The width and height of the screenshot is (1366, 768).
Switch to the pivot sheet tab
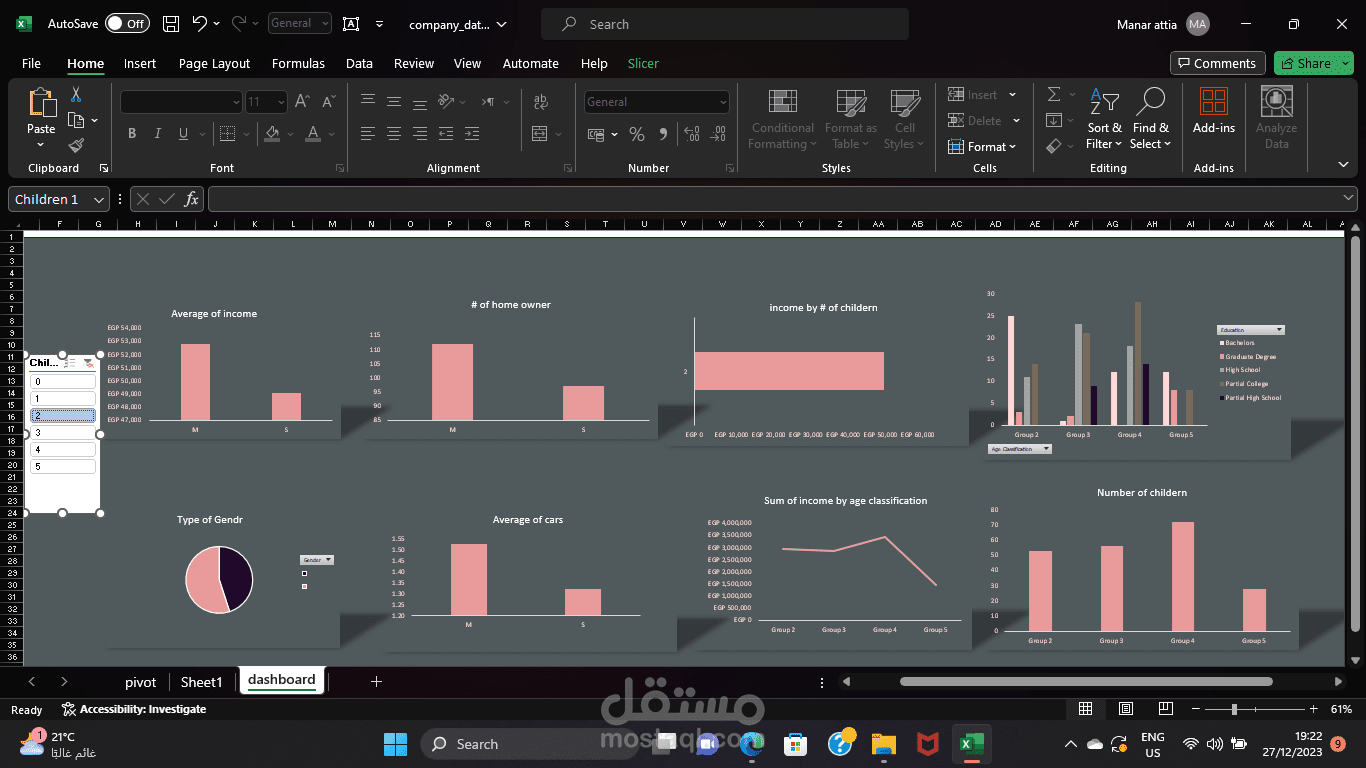(x=140, y=681)
